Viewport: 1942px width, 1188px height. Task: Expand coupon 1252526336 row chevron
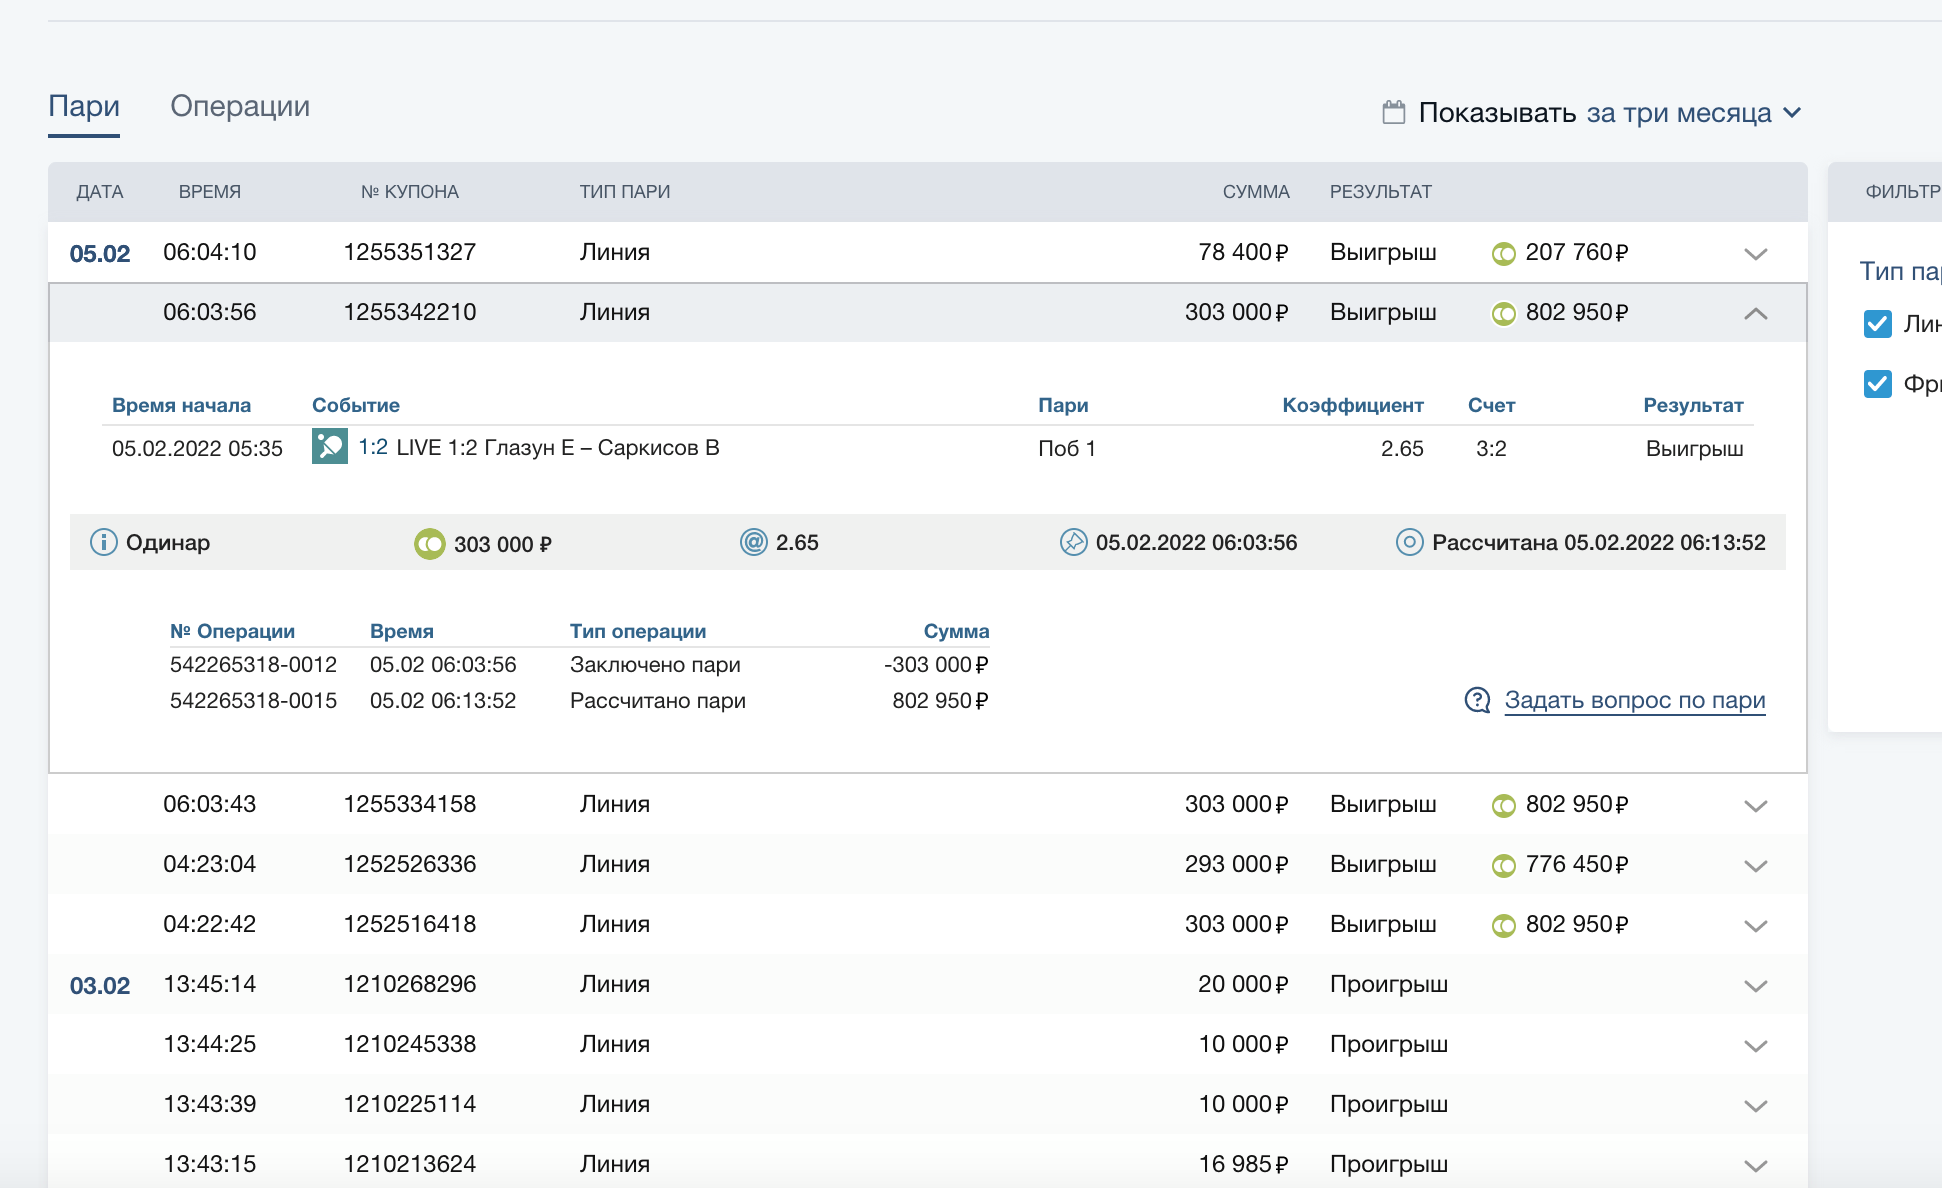[x=1755, y=865]
